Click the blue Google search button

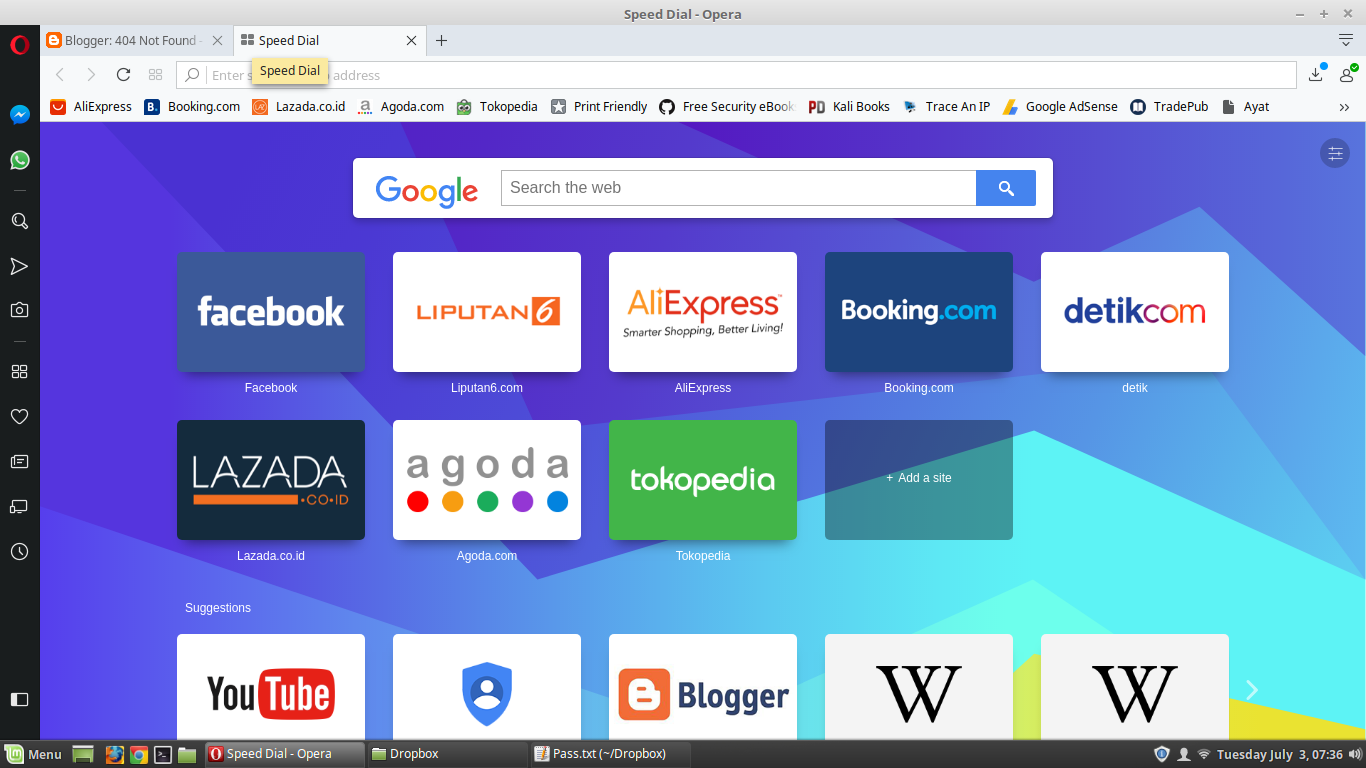coord(1006,188)
